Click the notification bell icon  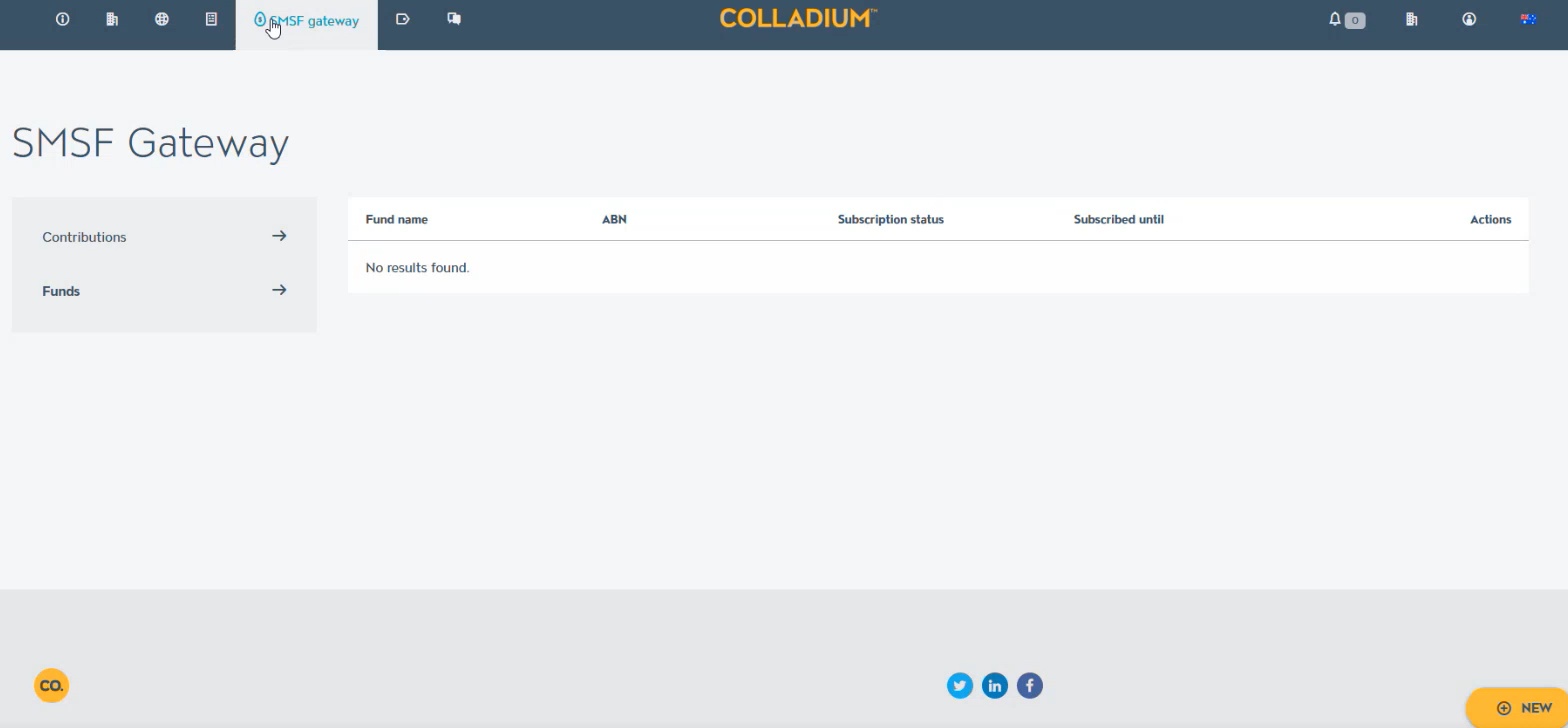tap(1335, 19)
